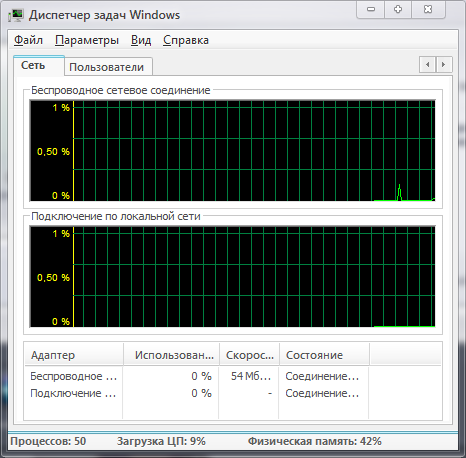The image size is (466, 458).
Task: Maximize the Task Manager window
Action: [x=398, y=9]
